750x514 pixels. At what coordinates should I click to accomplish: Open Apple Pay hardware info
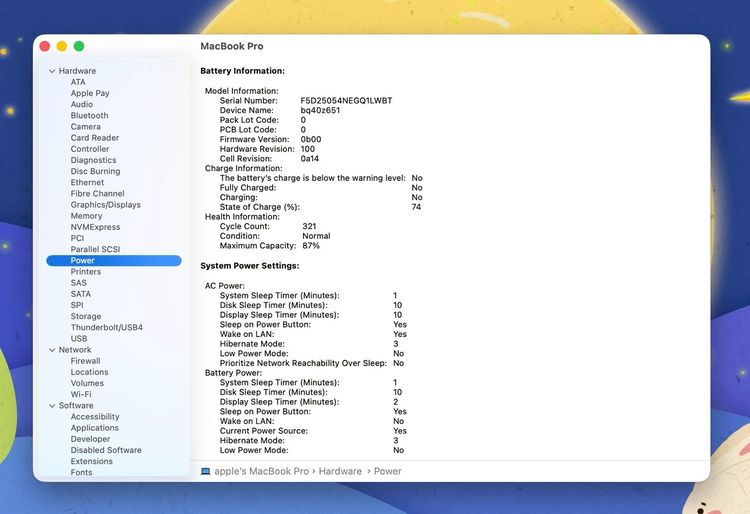point(90,93)
